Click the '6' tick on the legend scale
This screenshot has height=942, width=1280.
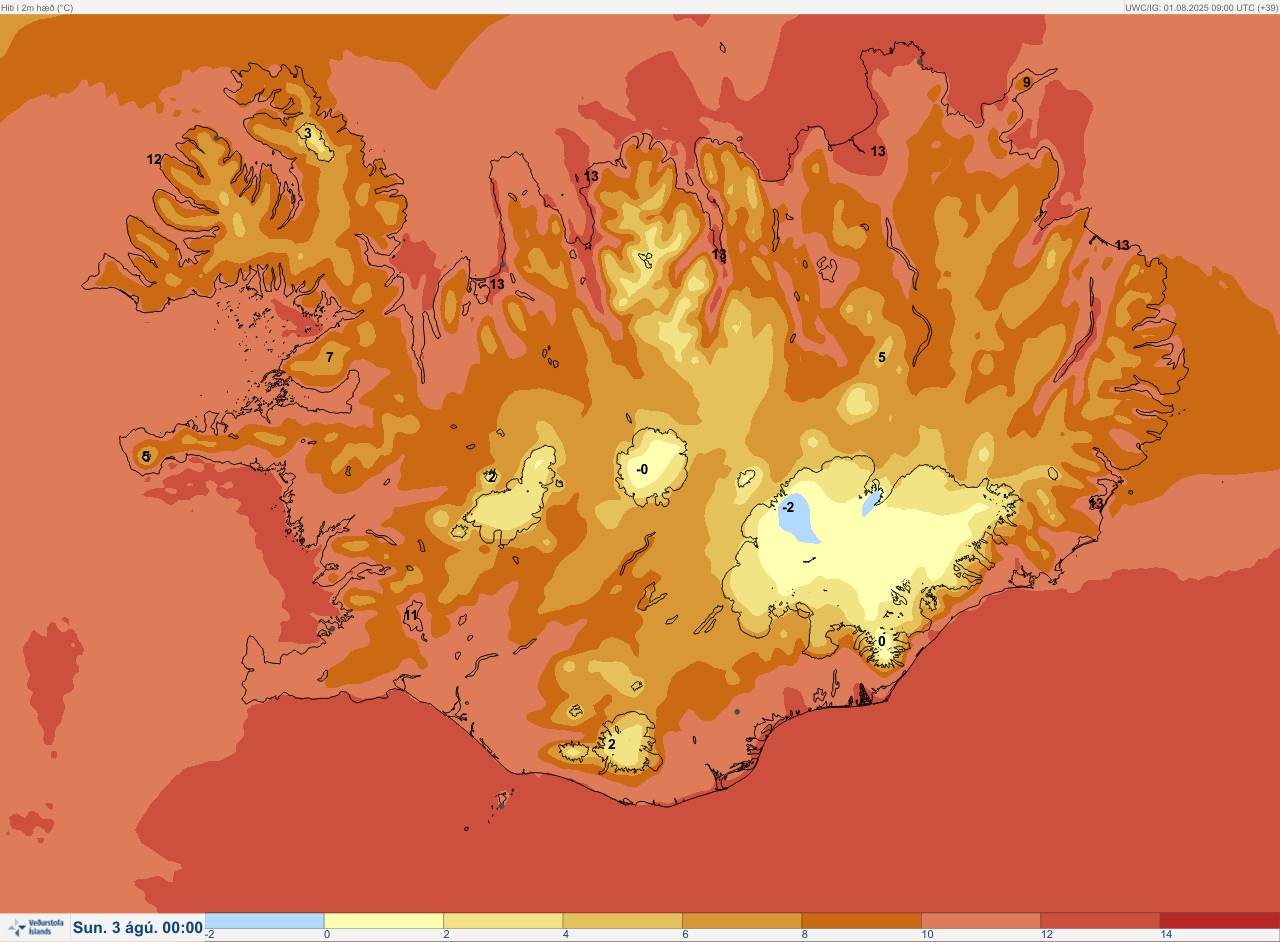[685, 934]
